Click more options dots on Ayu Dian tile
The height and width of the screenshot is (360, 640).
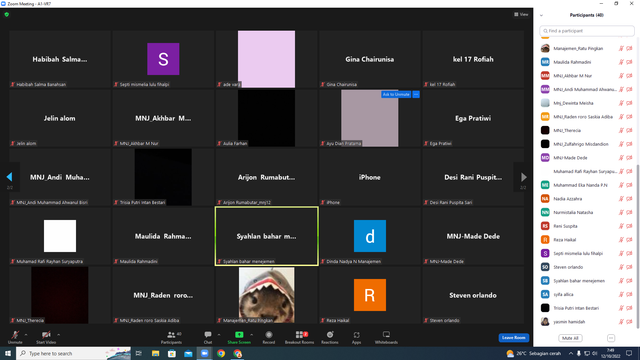[416, 94]
